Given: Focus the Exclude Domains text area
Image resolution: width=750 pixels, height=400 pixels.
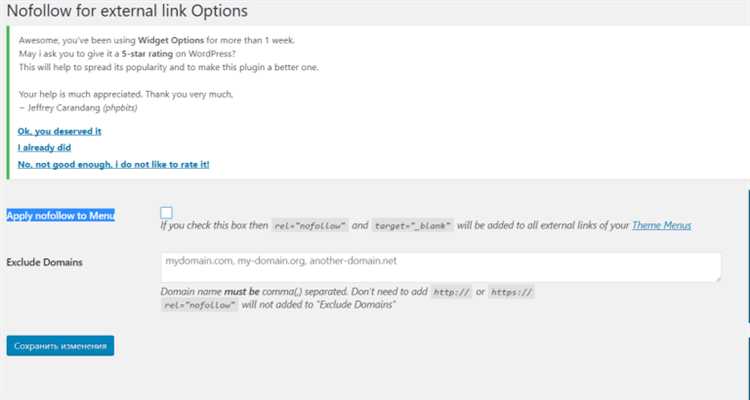Looking at the screenshot, I should pyautogui.click(x=441, y=267).
